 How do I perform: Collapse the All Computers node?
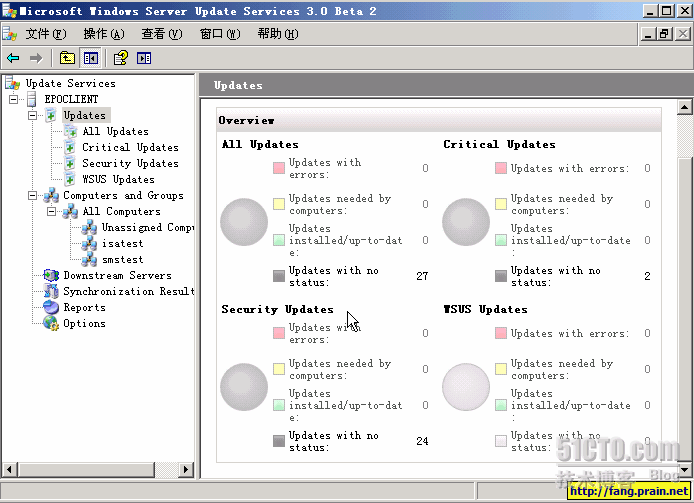point(51,212)
